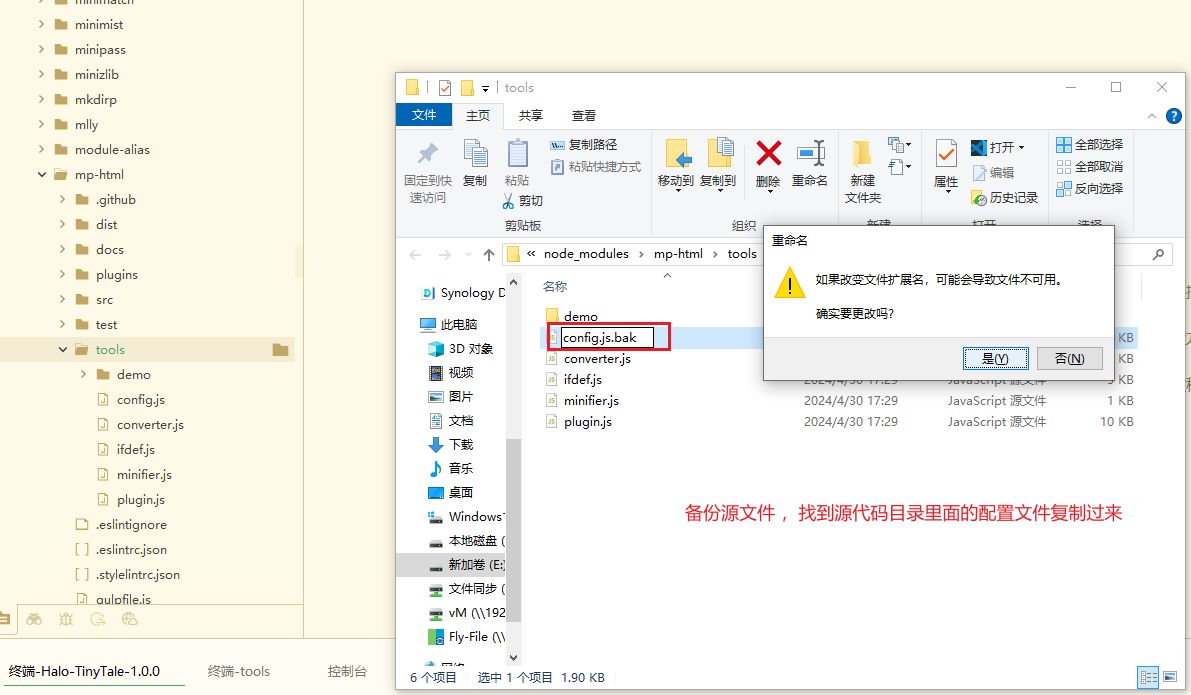Collapse the tools folder in tree
The image size is (1191, 695).
(x=63, y=349)
